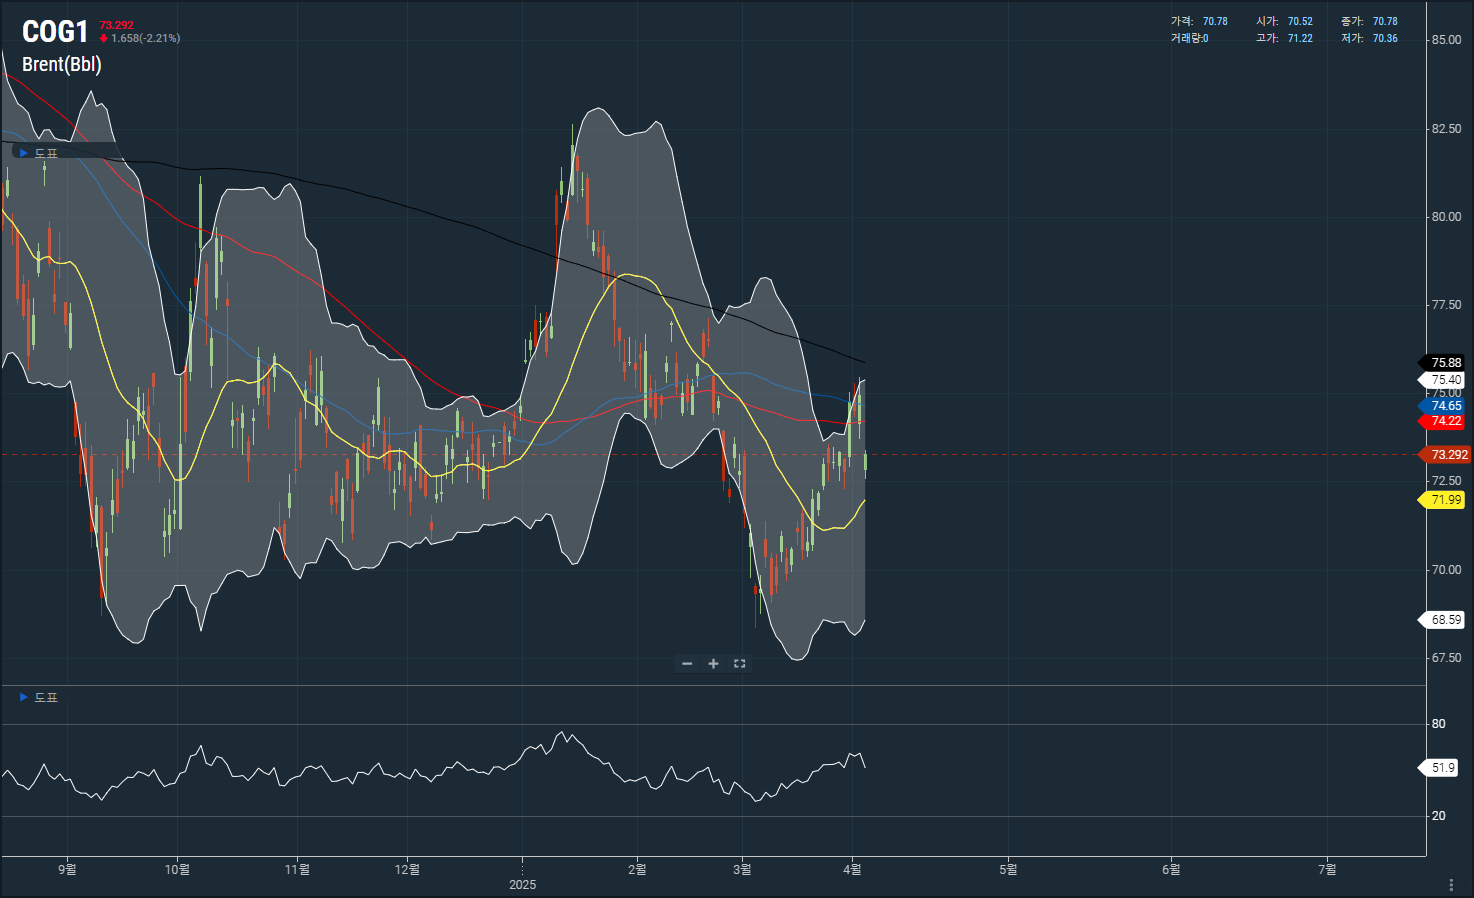
Task: Click the current price 73.292 axis marker
Action: tap(1448, 455)
